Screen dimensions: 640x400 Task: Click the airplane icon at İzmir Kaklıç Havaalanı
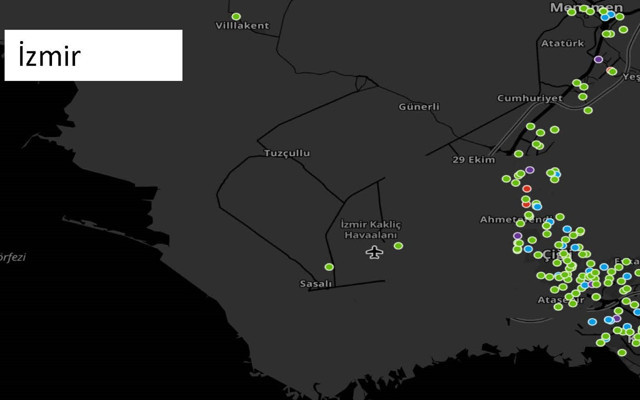pos(374,252)
